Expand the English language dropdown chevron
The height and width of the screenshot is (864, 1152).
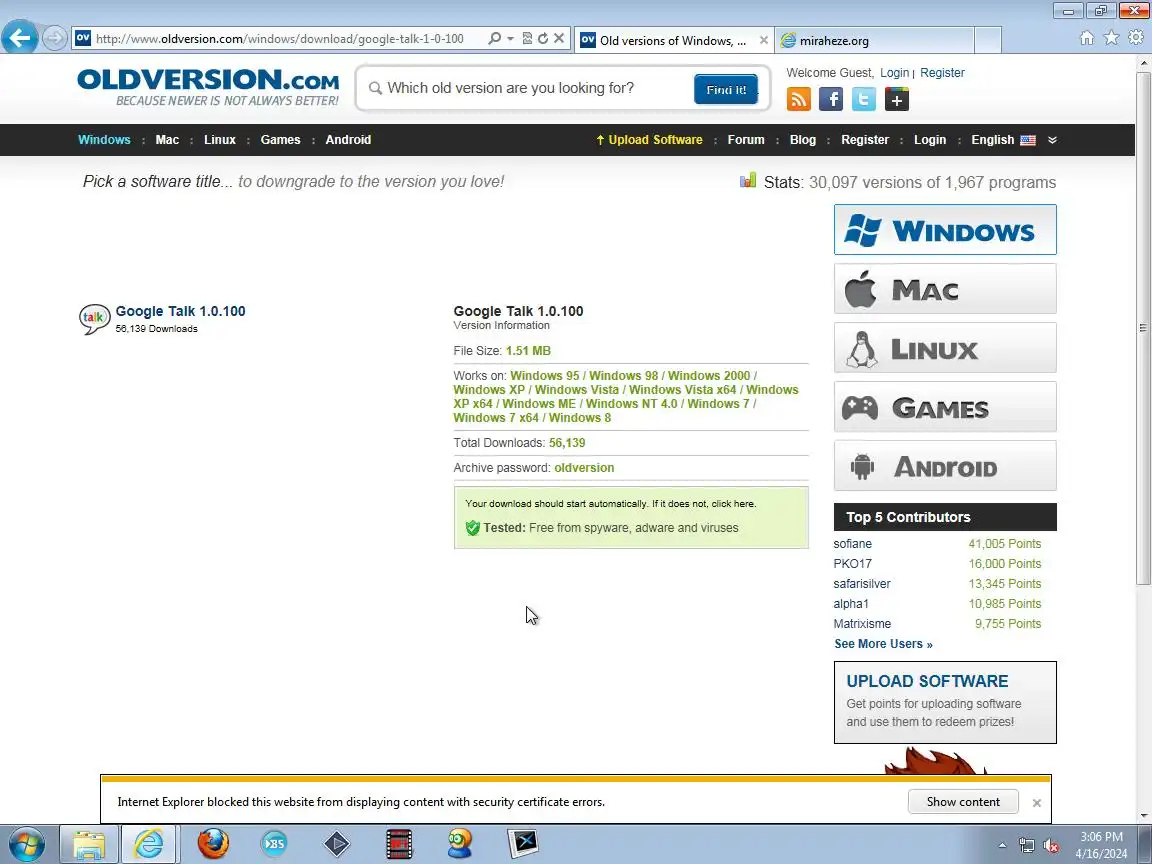1052,140
